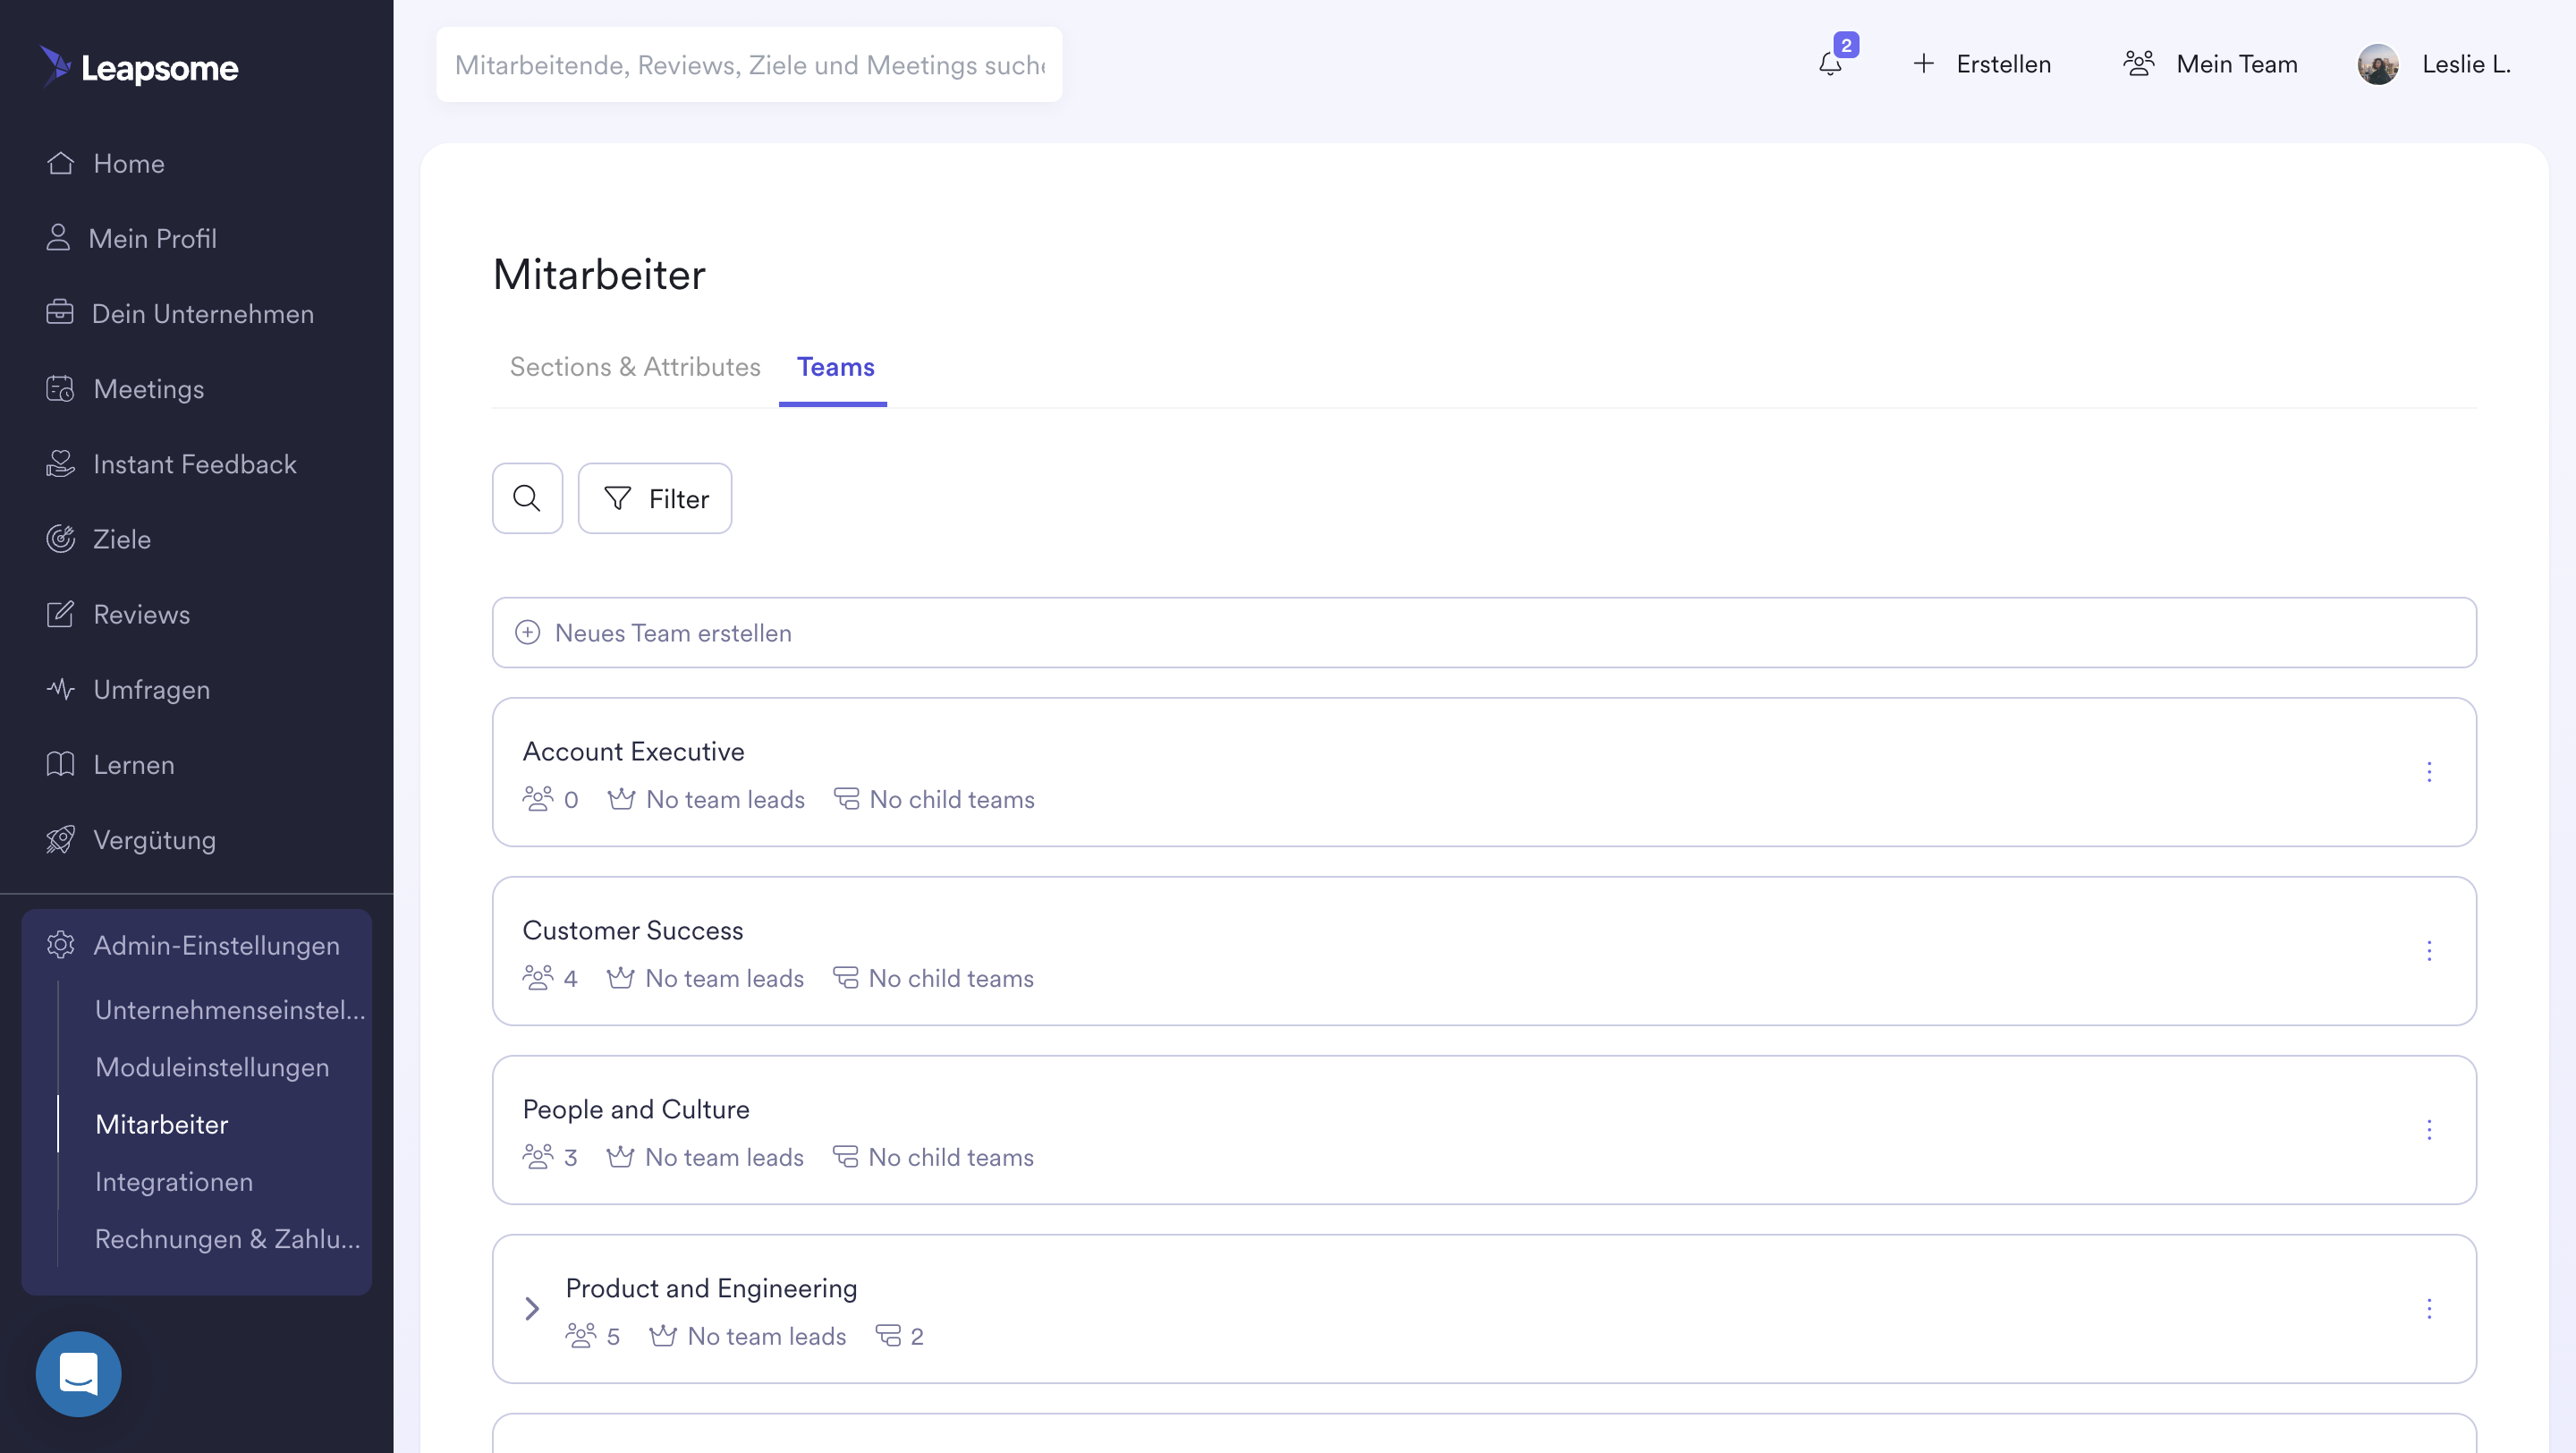Open the Intercom chat launcher

click(78, 1373)
